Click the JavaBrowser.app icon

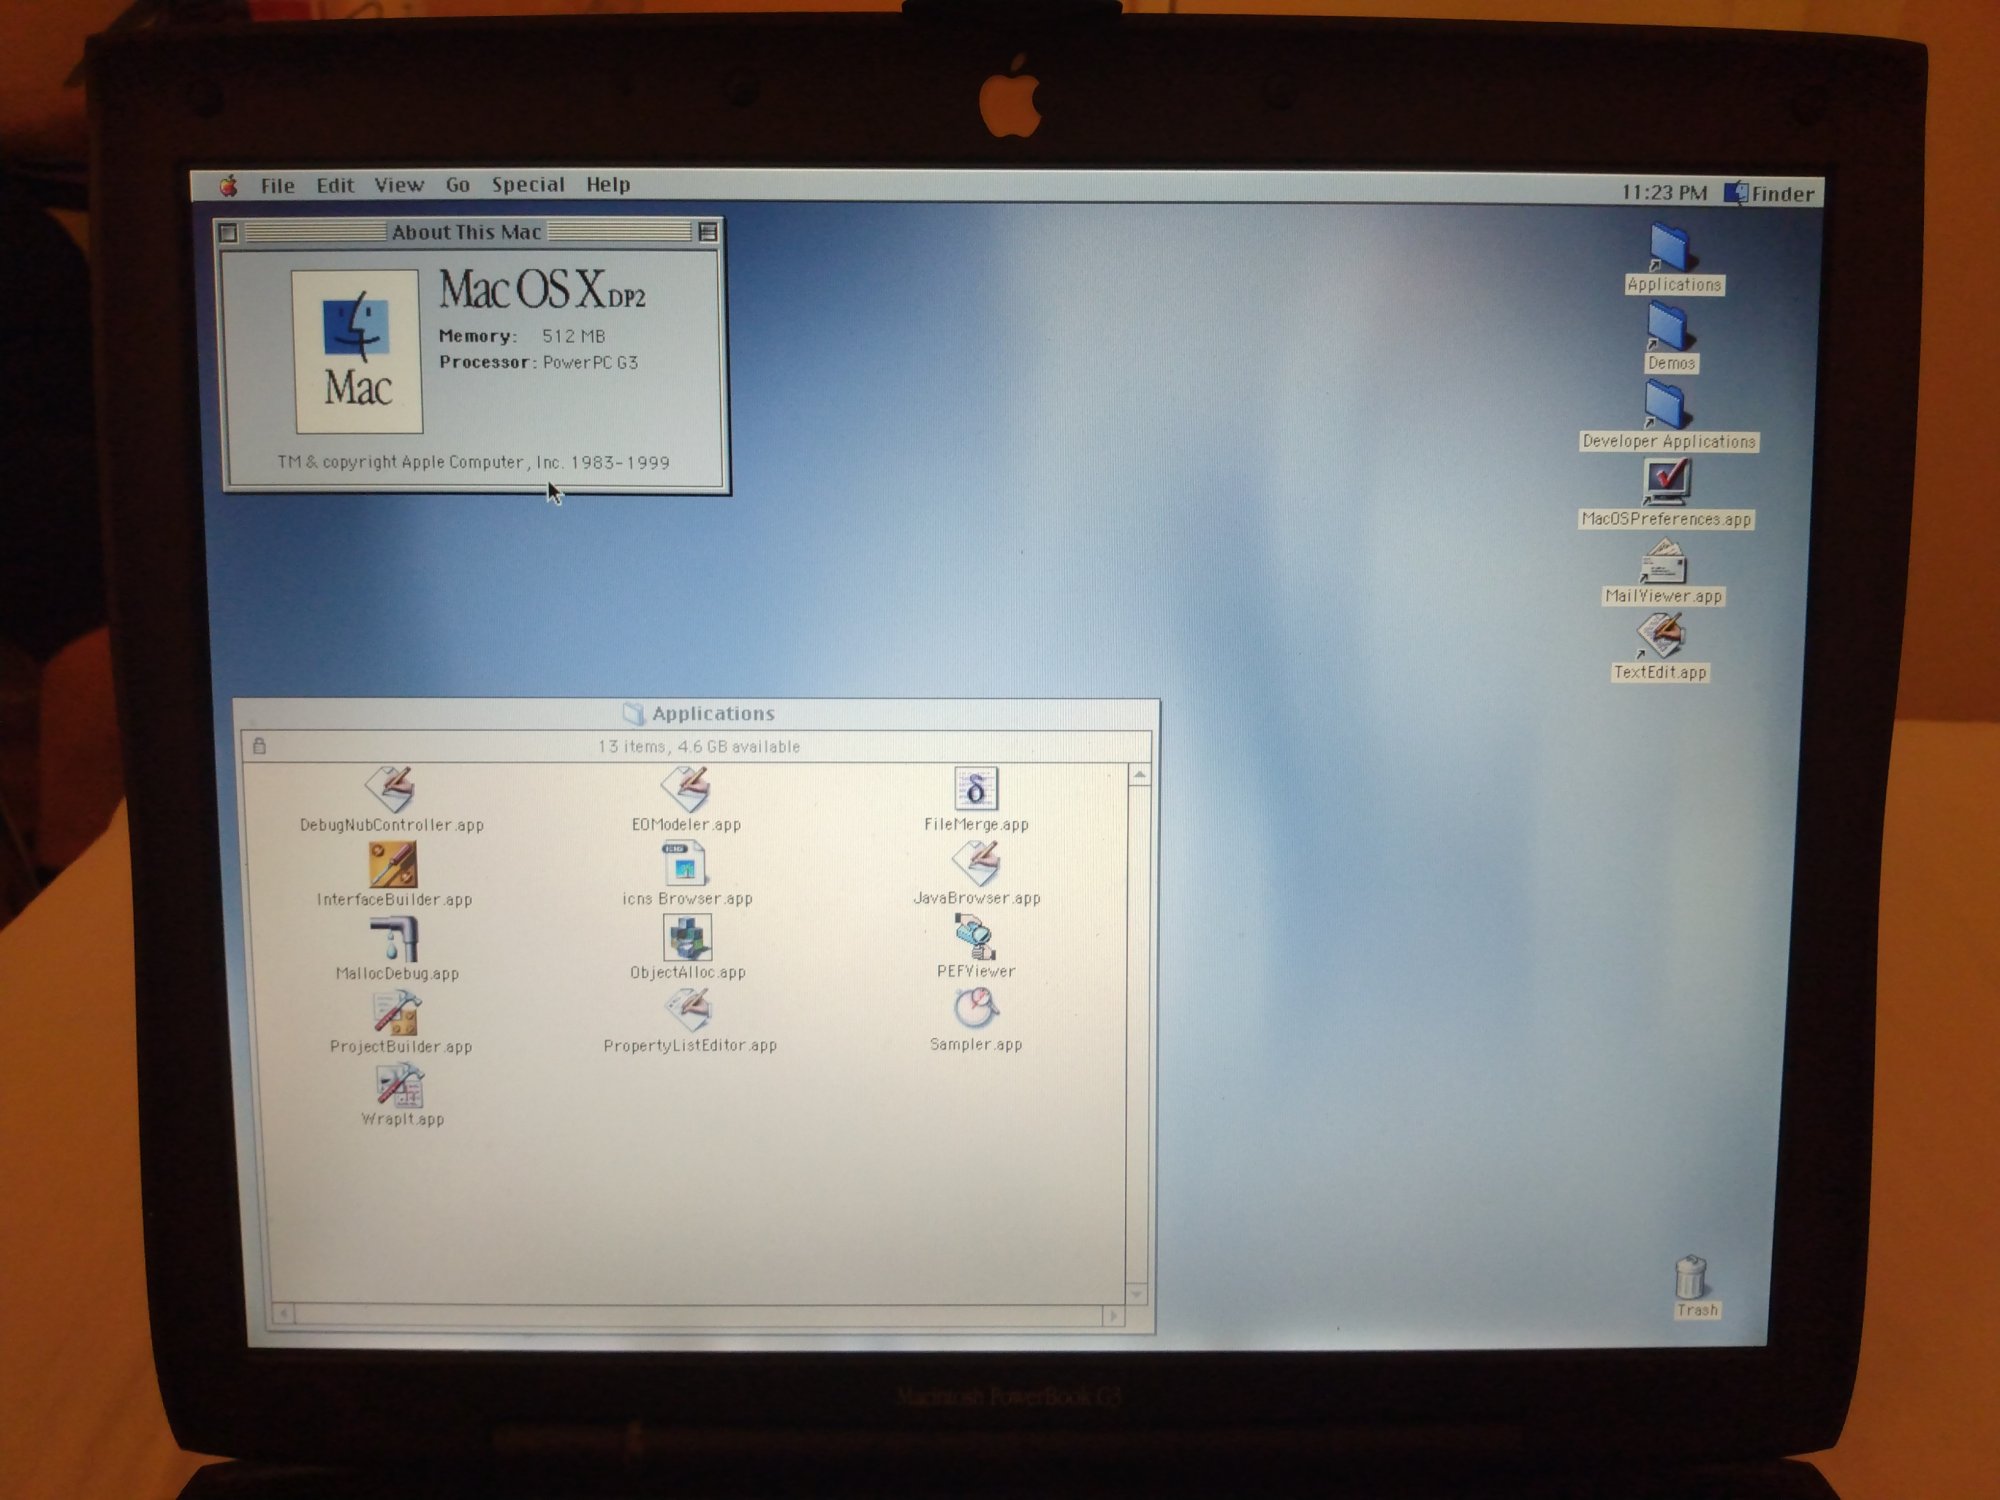click(977, 863)
